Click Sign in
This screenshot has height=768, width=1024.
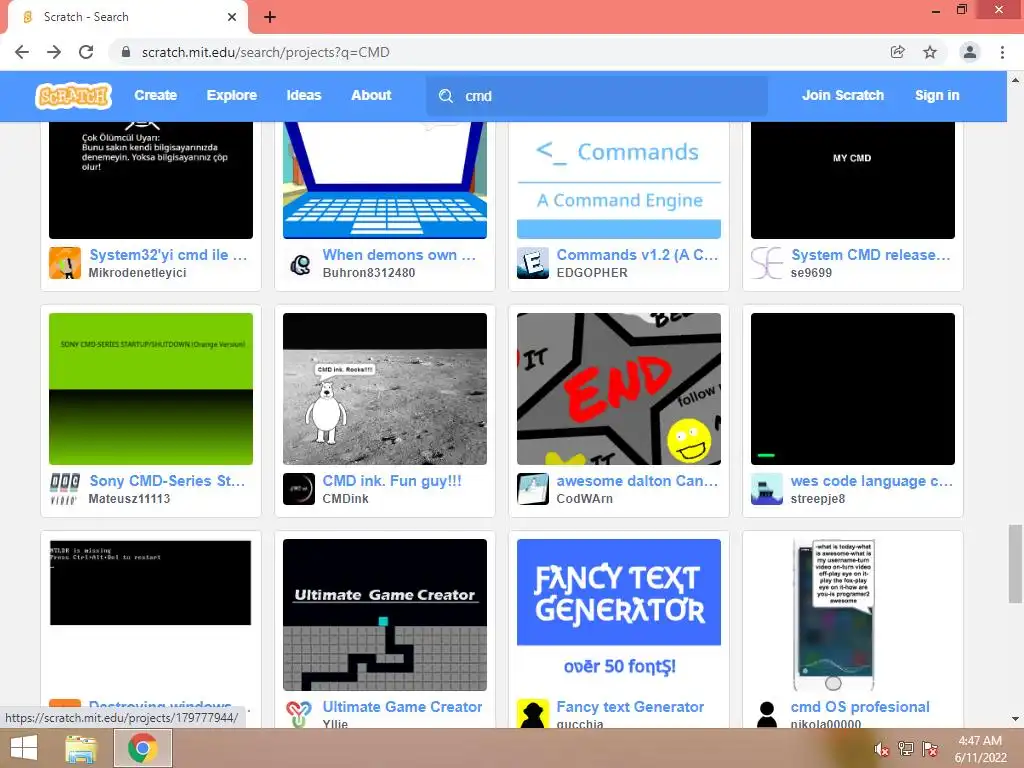(x=937, y=95)
